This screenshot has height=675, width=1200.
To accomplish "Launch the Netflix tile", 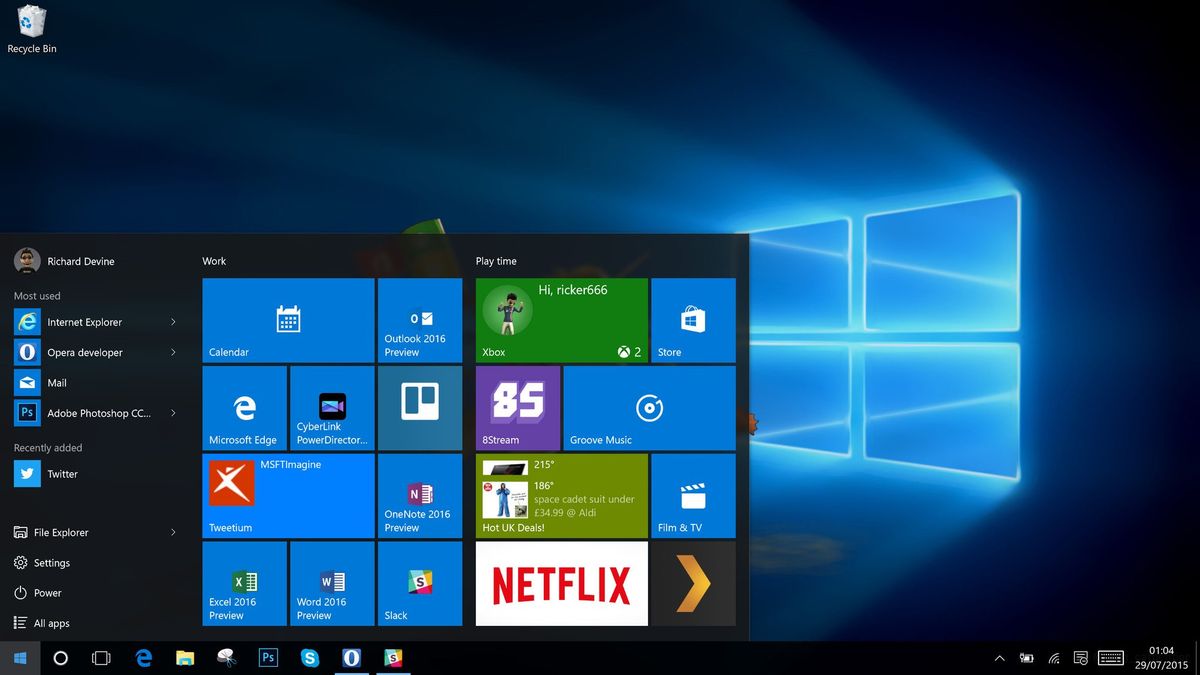I will (x=561, y=583).
